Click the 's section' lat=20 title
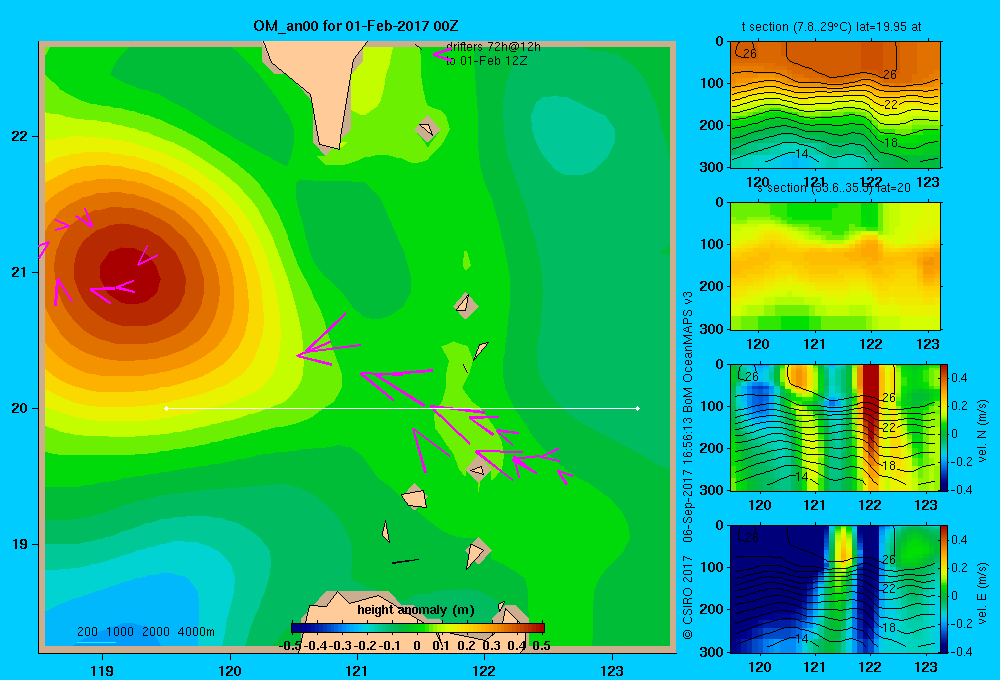Image resolution: width=1000 pixels, height=680 pixels. pyautogui.click(x=834, y=188)
